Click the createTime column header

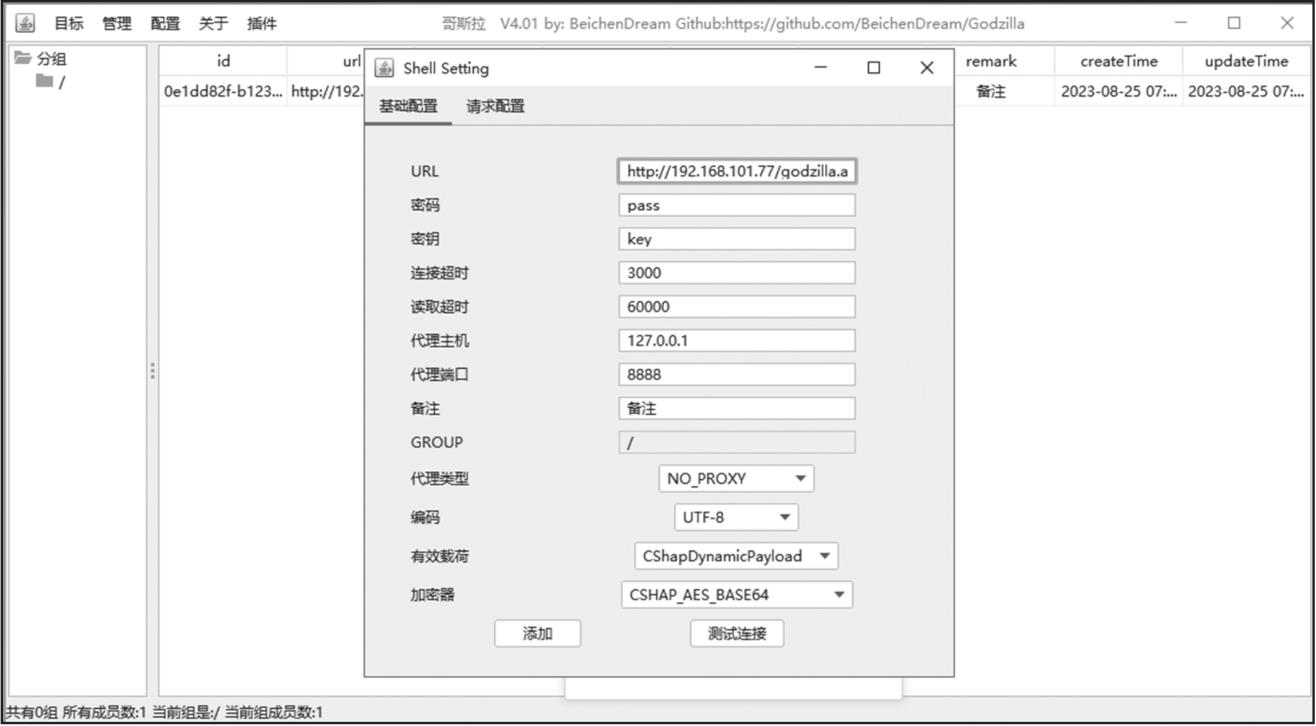(1119, 61)
